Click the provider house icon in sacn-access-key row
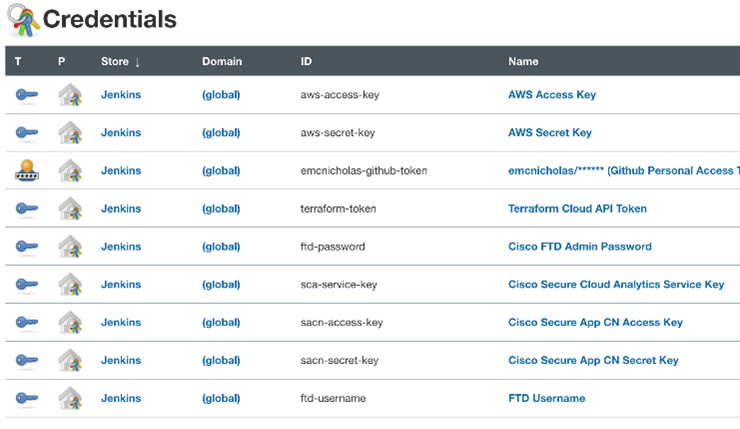The height and width of the screenshot is (429, 740). (70, 322)
